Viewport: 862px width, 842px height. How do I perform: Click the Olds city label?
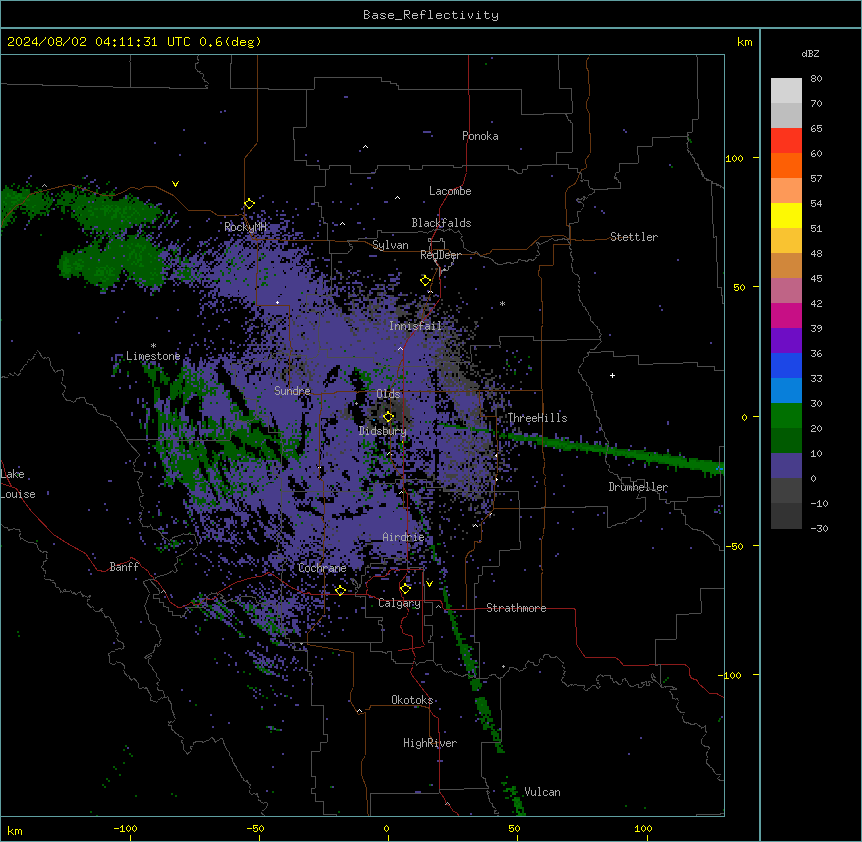point(388,394)
